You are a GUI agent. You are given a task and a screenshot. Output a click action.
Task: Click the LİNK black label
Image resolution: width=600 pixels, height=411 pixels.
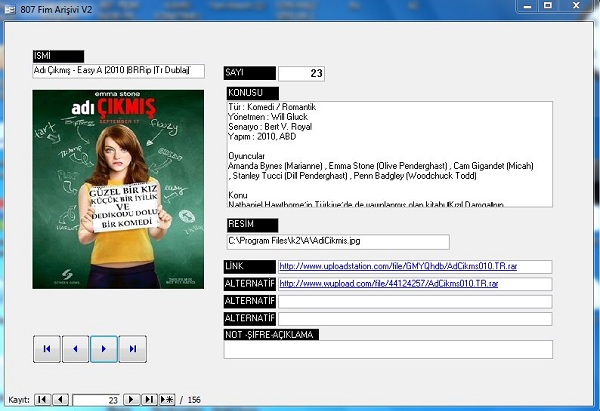(249, 266)
